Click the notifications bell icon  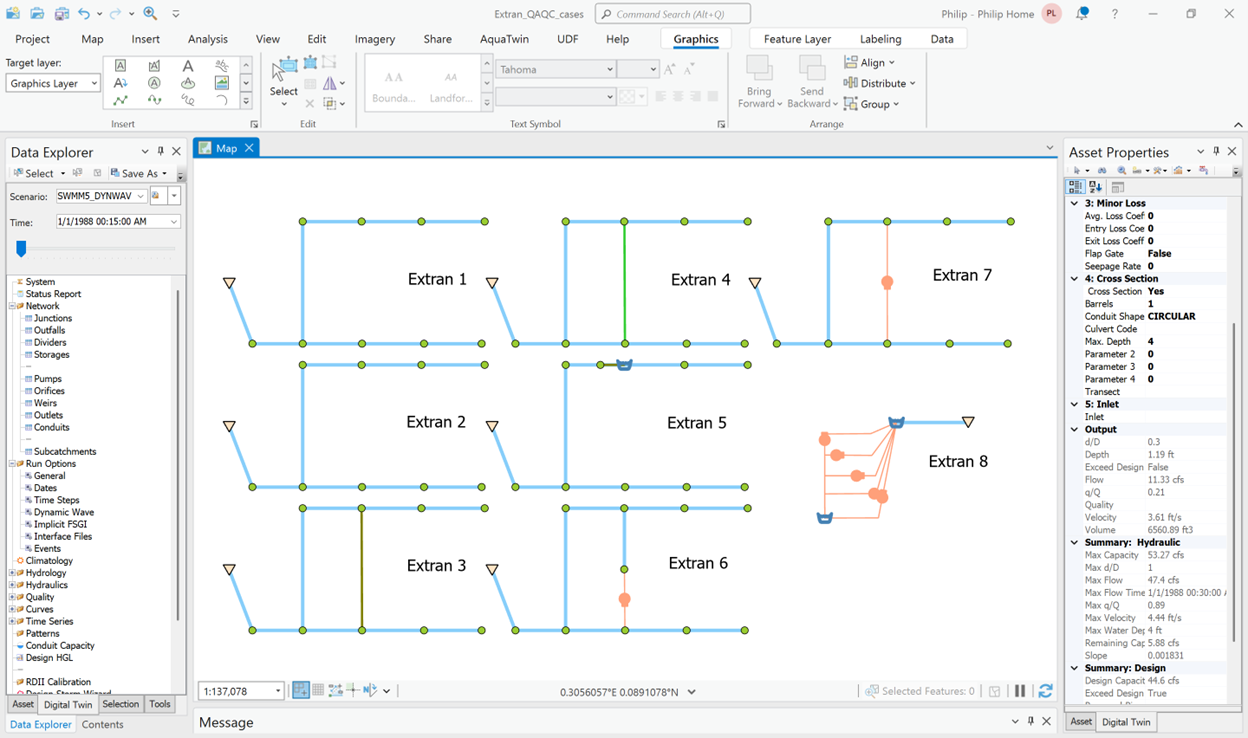(1082, 14)
